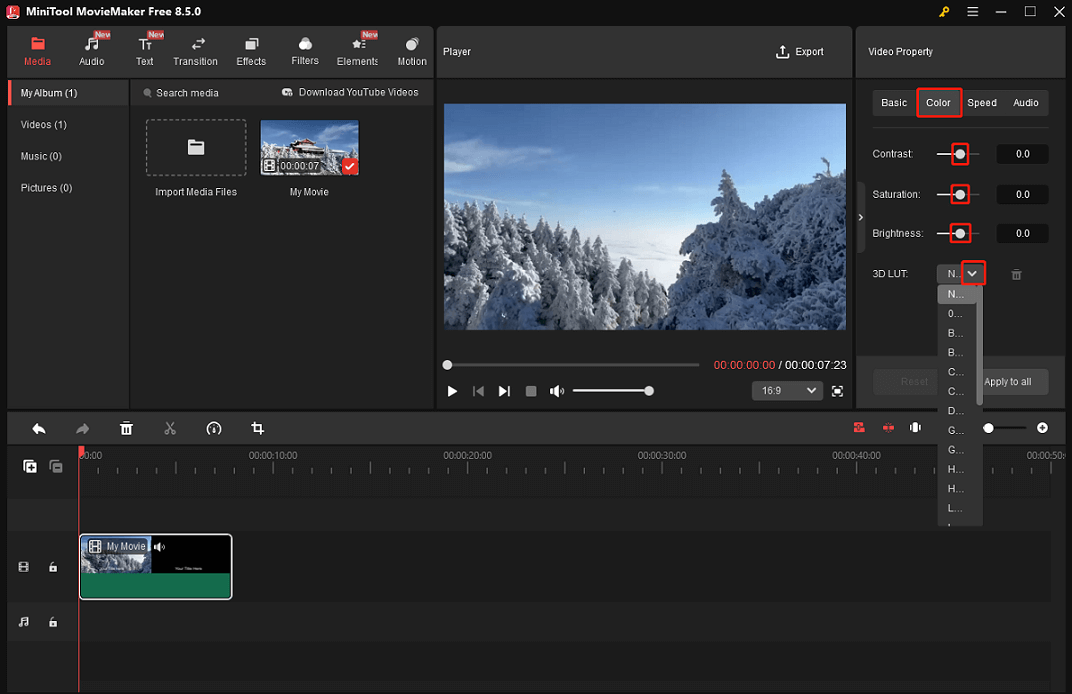This screenshot has height=694, width=1072.
Task: Export the current project
Action: [x=799, y=51]
